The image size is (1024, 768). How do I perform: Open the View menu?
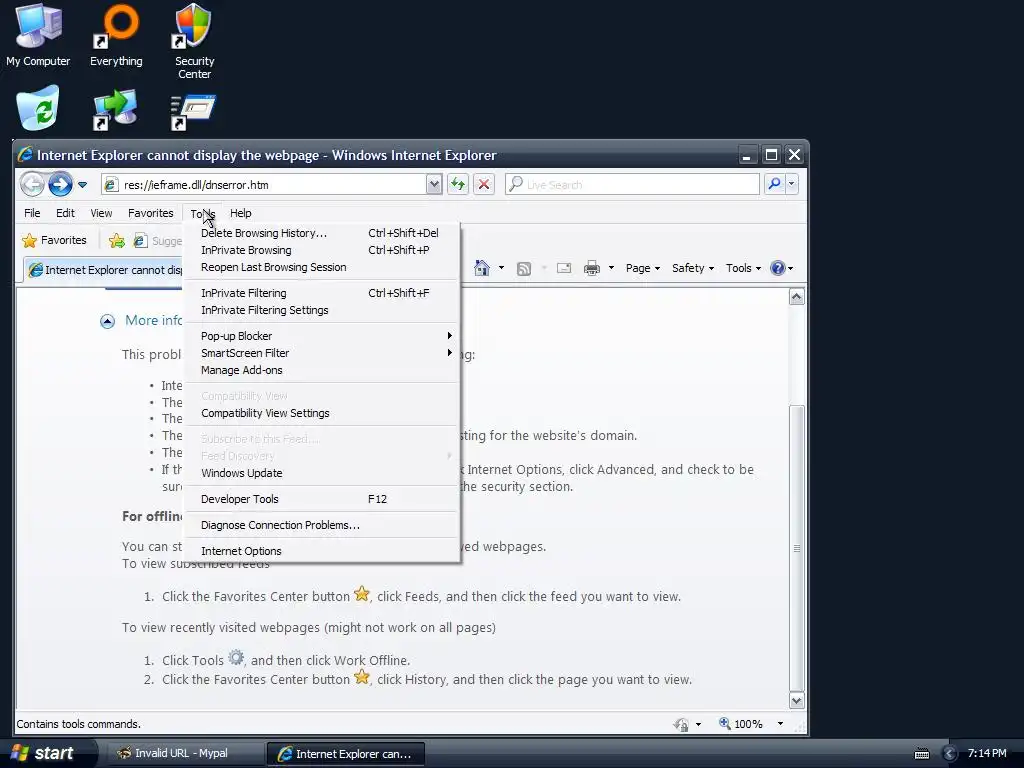tap(101, 213)
